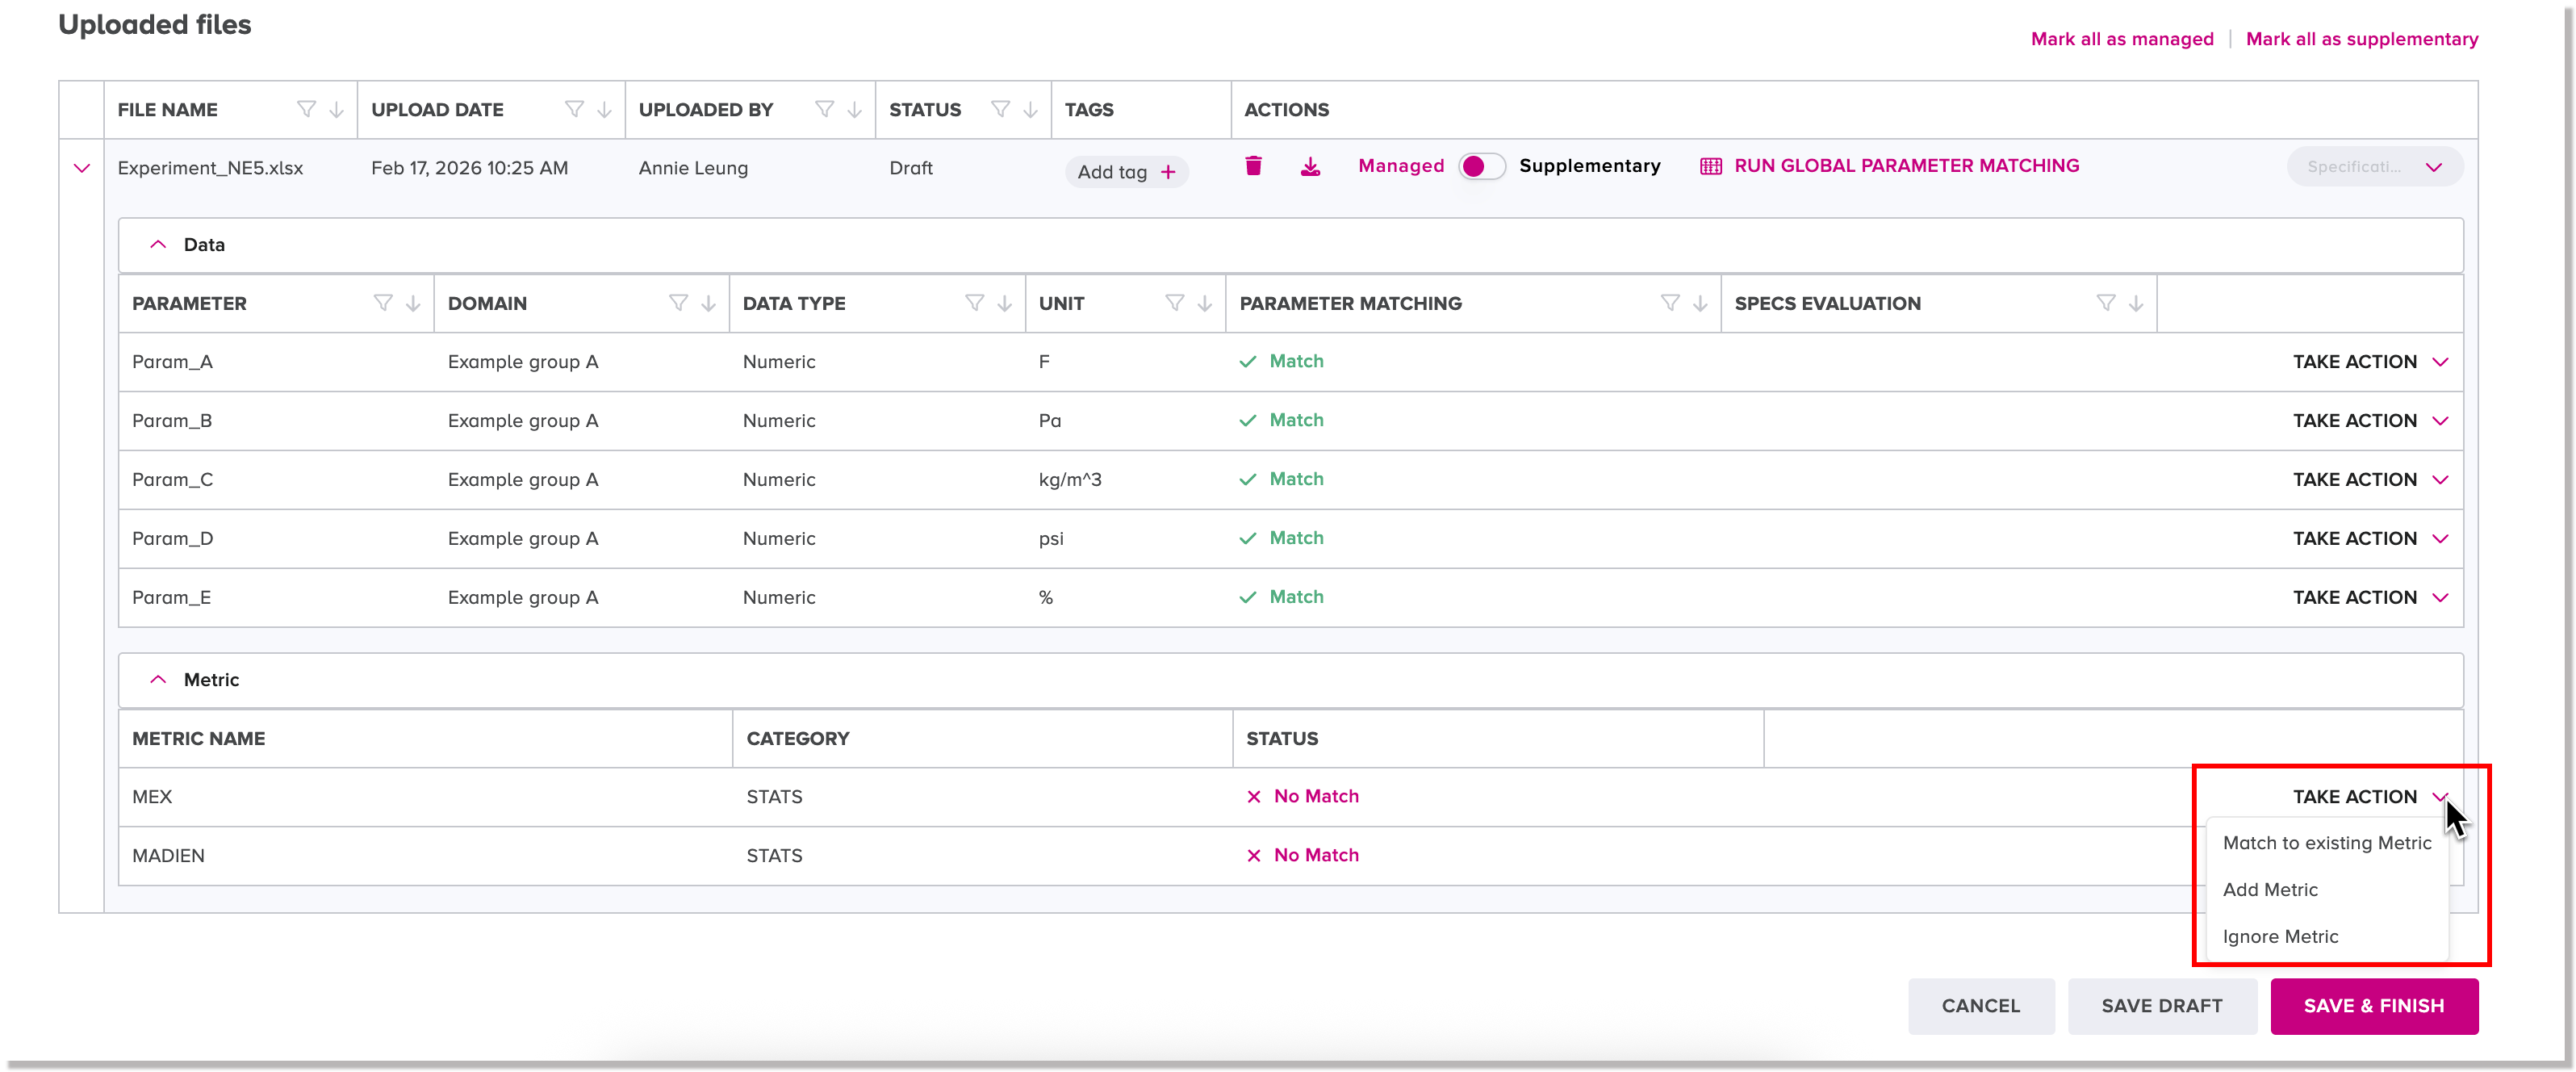Click the Annie Leung uploader cell

(x=693, y=168)
